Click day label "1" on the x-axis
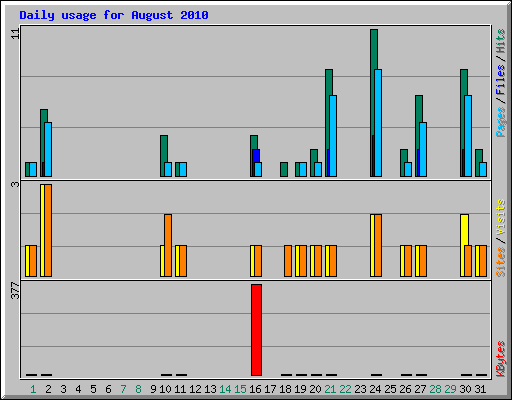This screenshot has height=400, width=512. tap(33, 389)
